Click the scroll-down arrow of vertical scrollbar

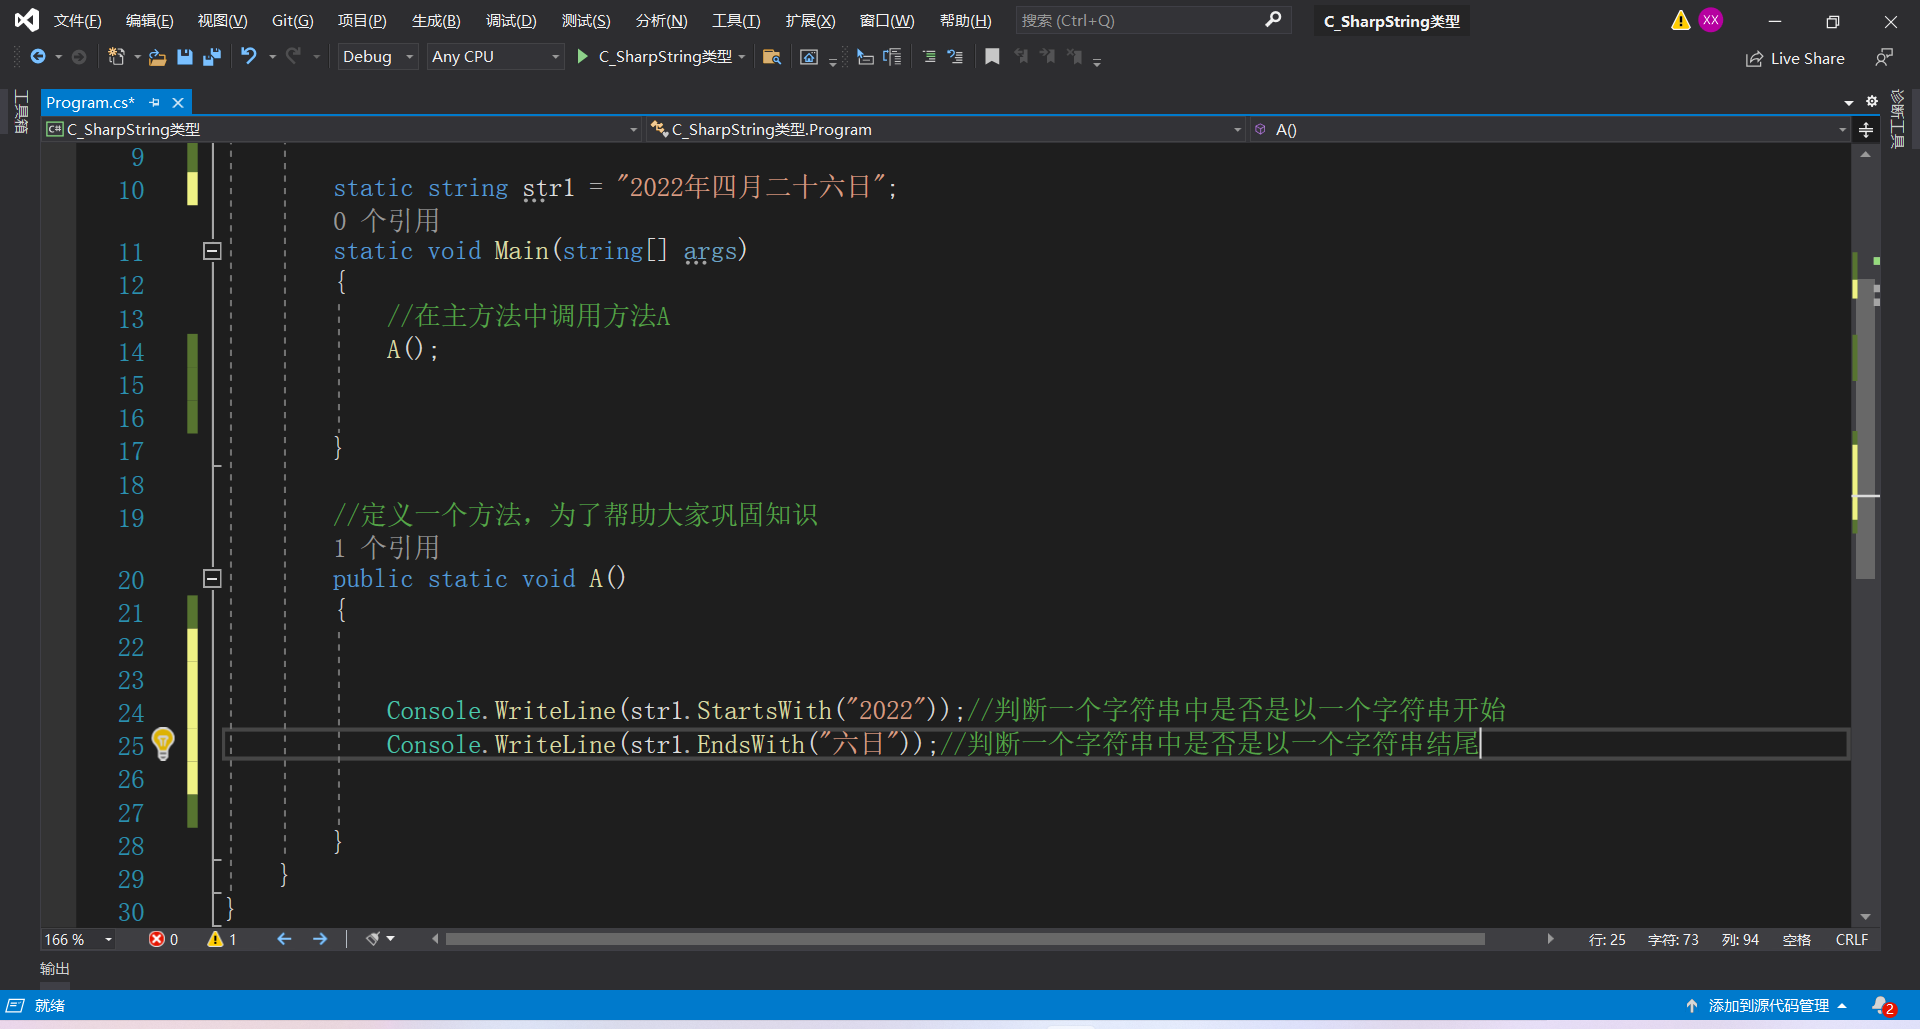[1865, 917]
